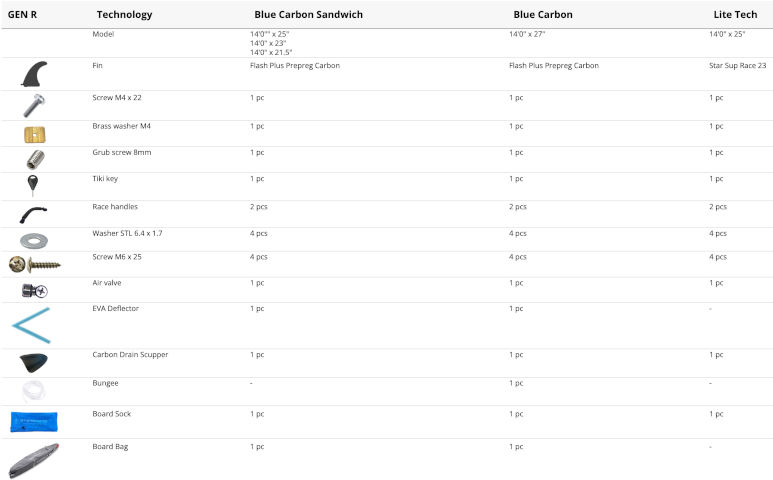The image size is (773, 480).
Task: Click the grub screw 8mm image
Action: (x=34, y=159)
